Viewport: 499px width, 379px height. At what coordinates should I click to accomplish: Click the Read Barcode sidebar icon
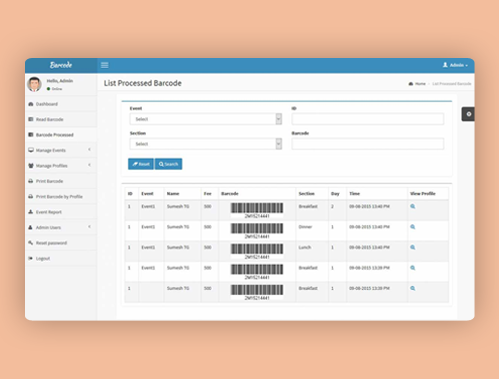click(x=31, y=119)
